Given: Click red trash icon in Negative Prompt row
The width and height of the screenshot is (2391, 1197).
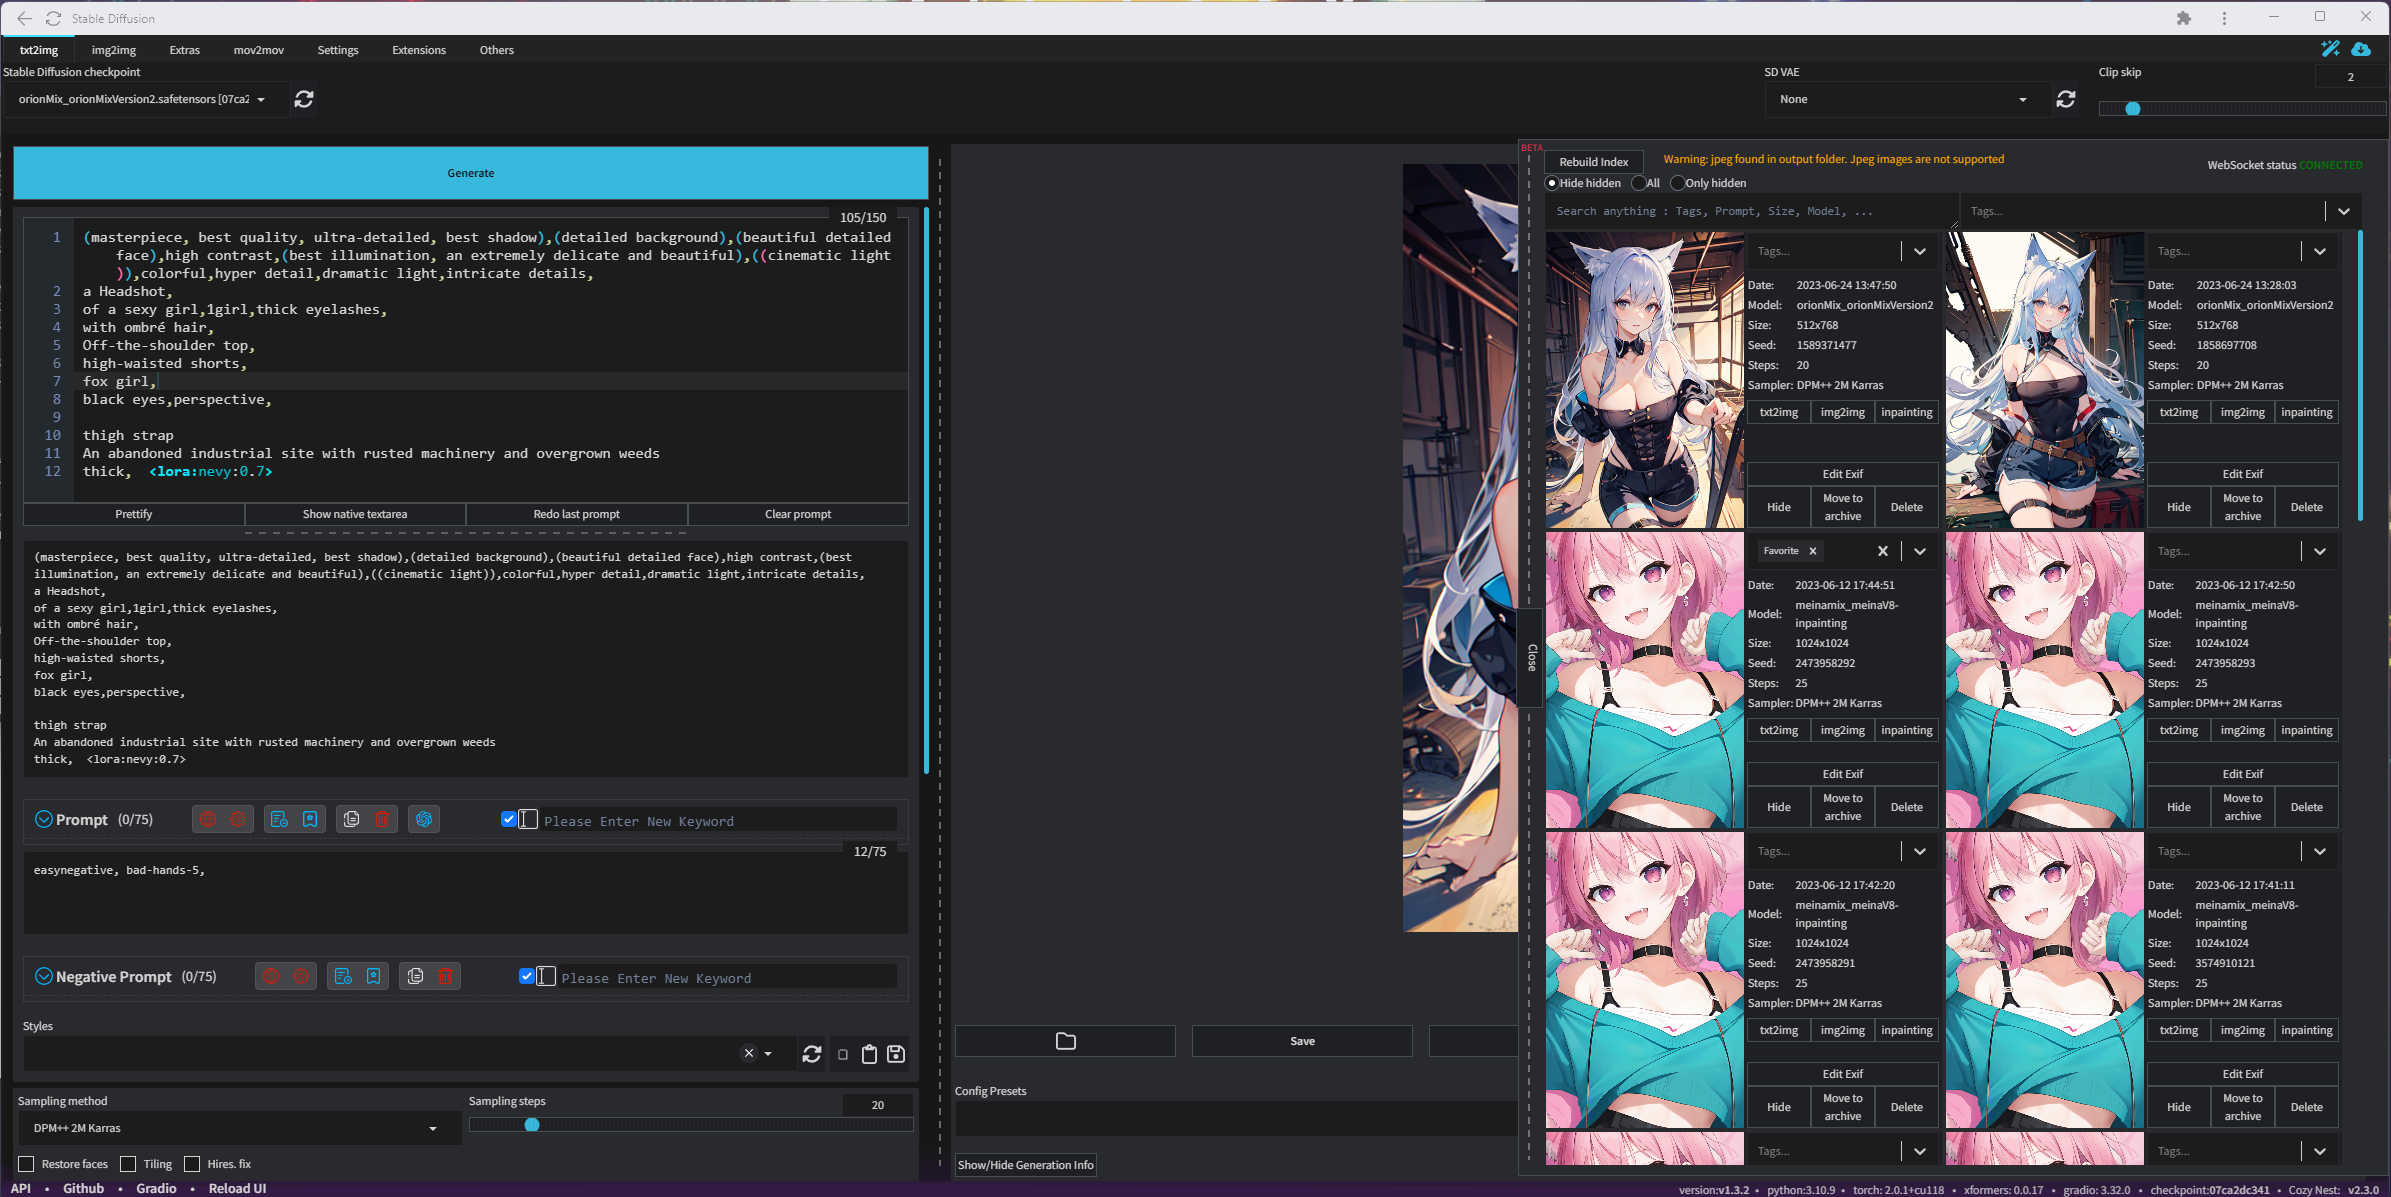Looking at the screenshot, I should click(x=445, y=977).
